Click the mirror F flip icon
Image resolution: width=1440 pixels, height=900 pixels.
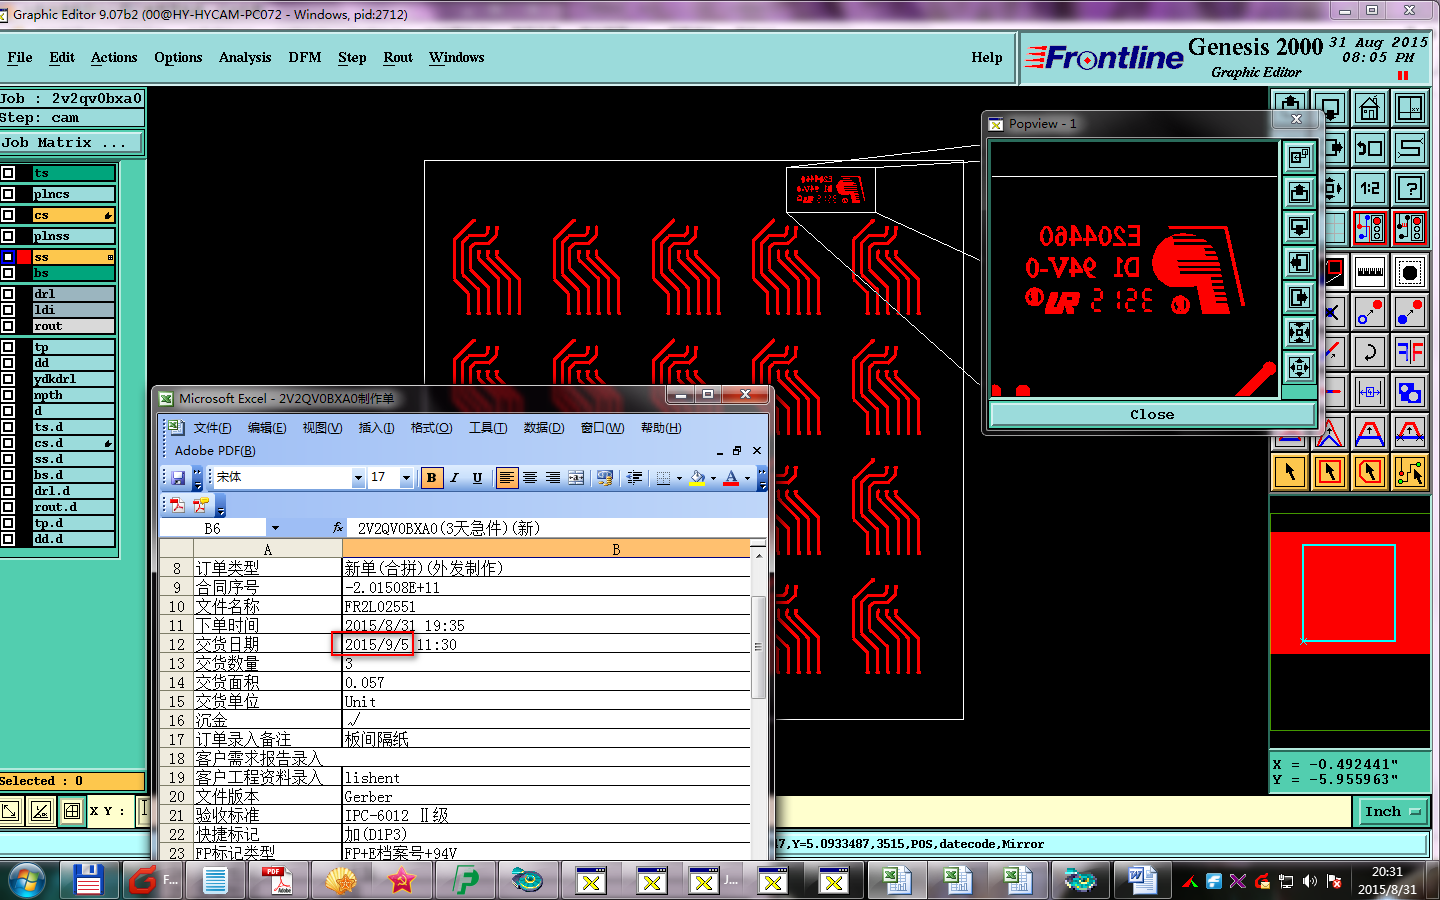click(1409, 351)
